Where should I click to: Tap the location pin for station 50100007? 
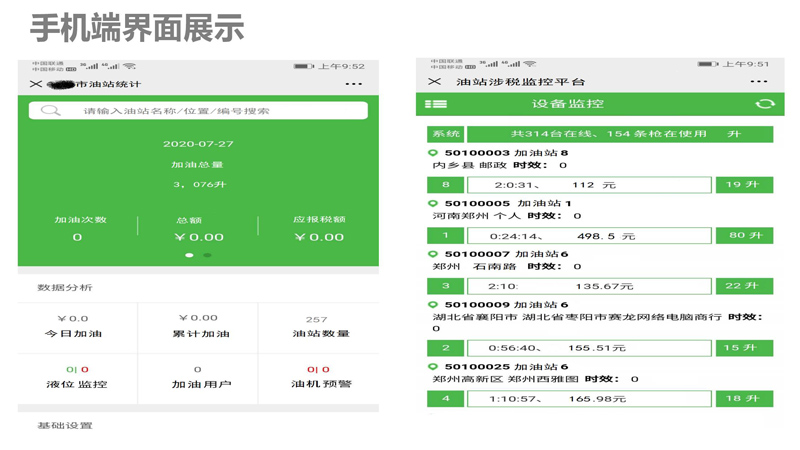(x=433, y=254)
